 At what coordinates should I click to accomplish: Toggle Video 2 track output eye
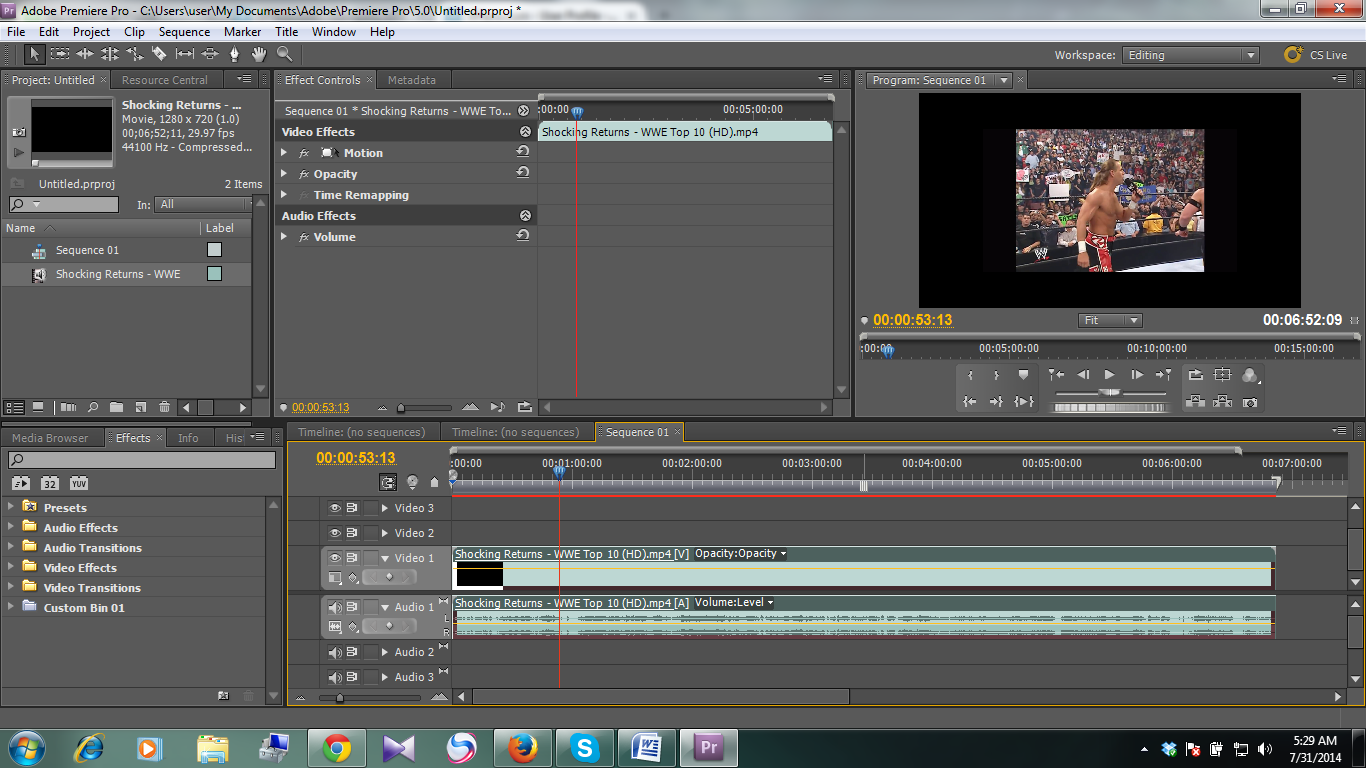(x=335, y=533)
